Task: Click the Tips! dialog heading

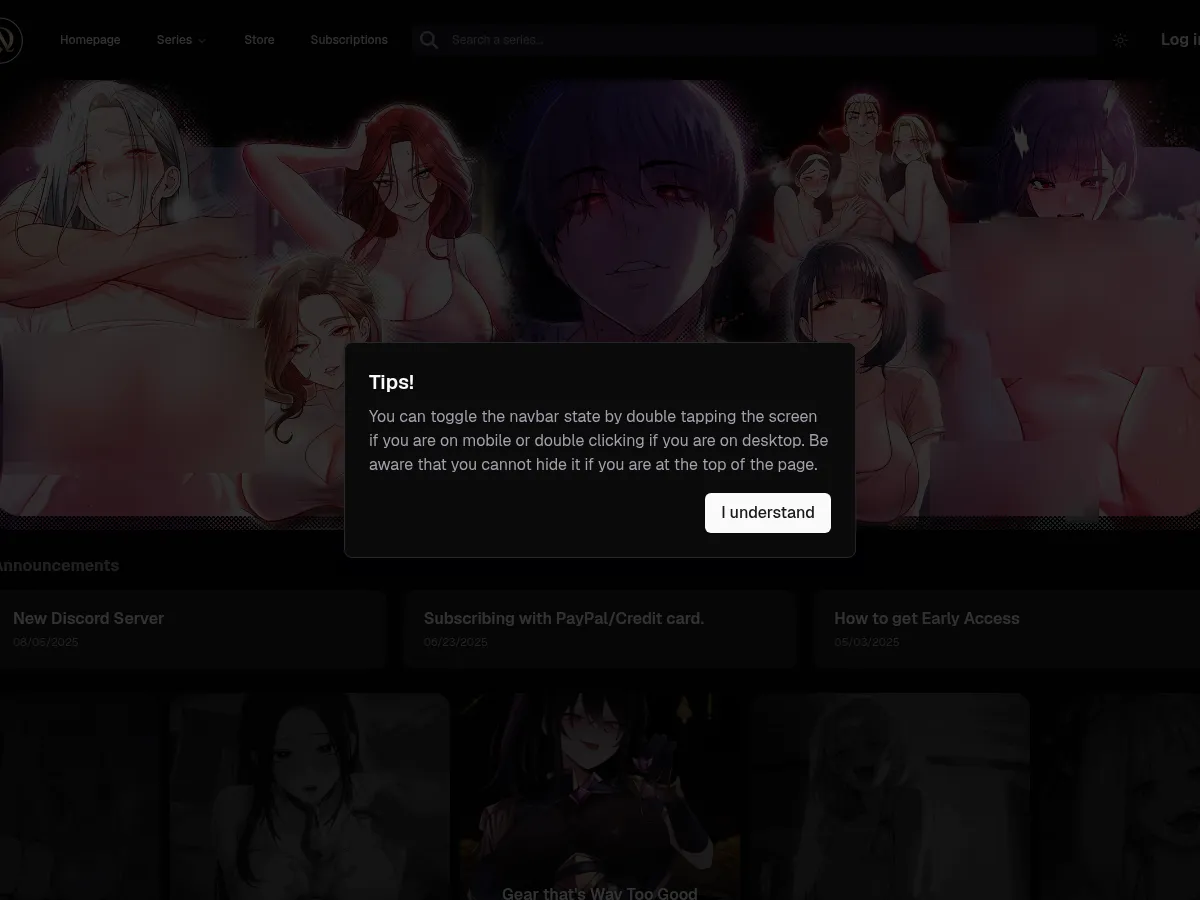Action: [391, 382]
